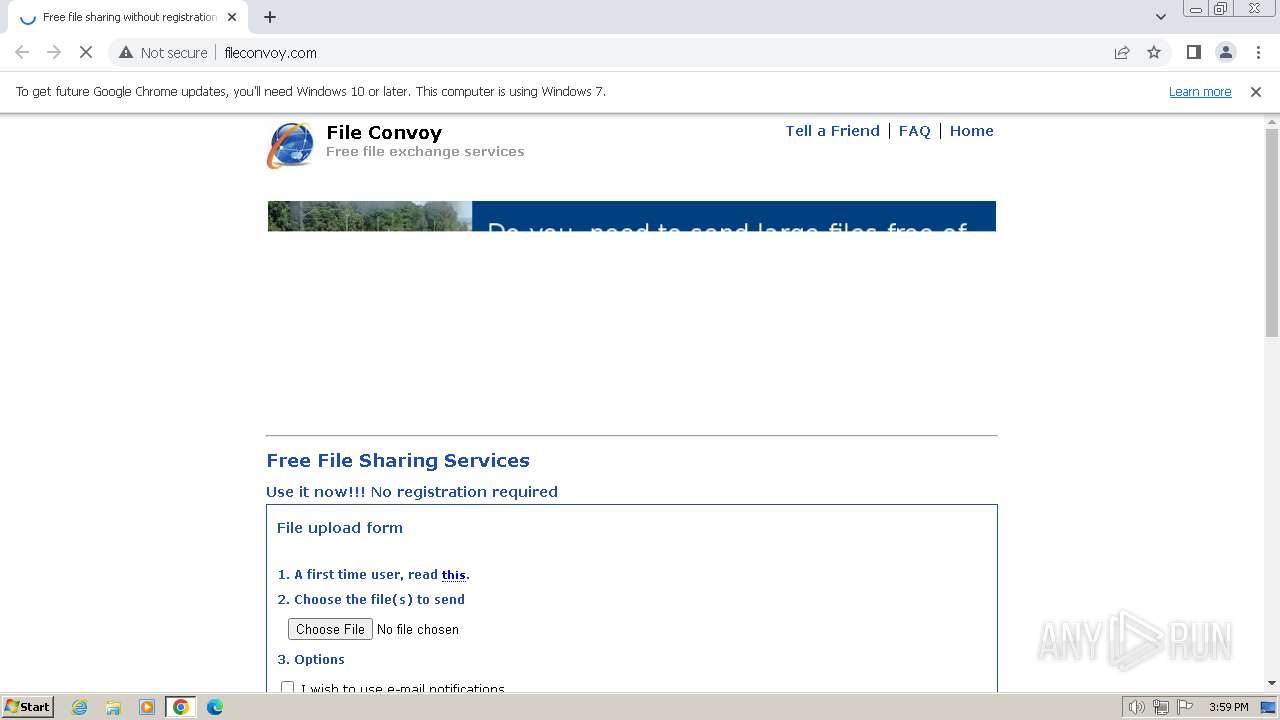Open Chrome three-dot menu
The height and width of the screenshot is (720, 1280).
(x=1258, y=52)
